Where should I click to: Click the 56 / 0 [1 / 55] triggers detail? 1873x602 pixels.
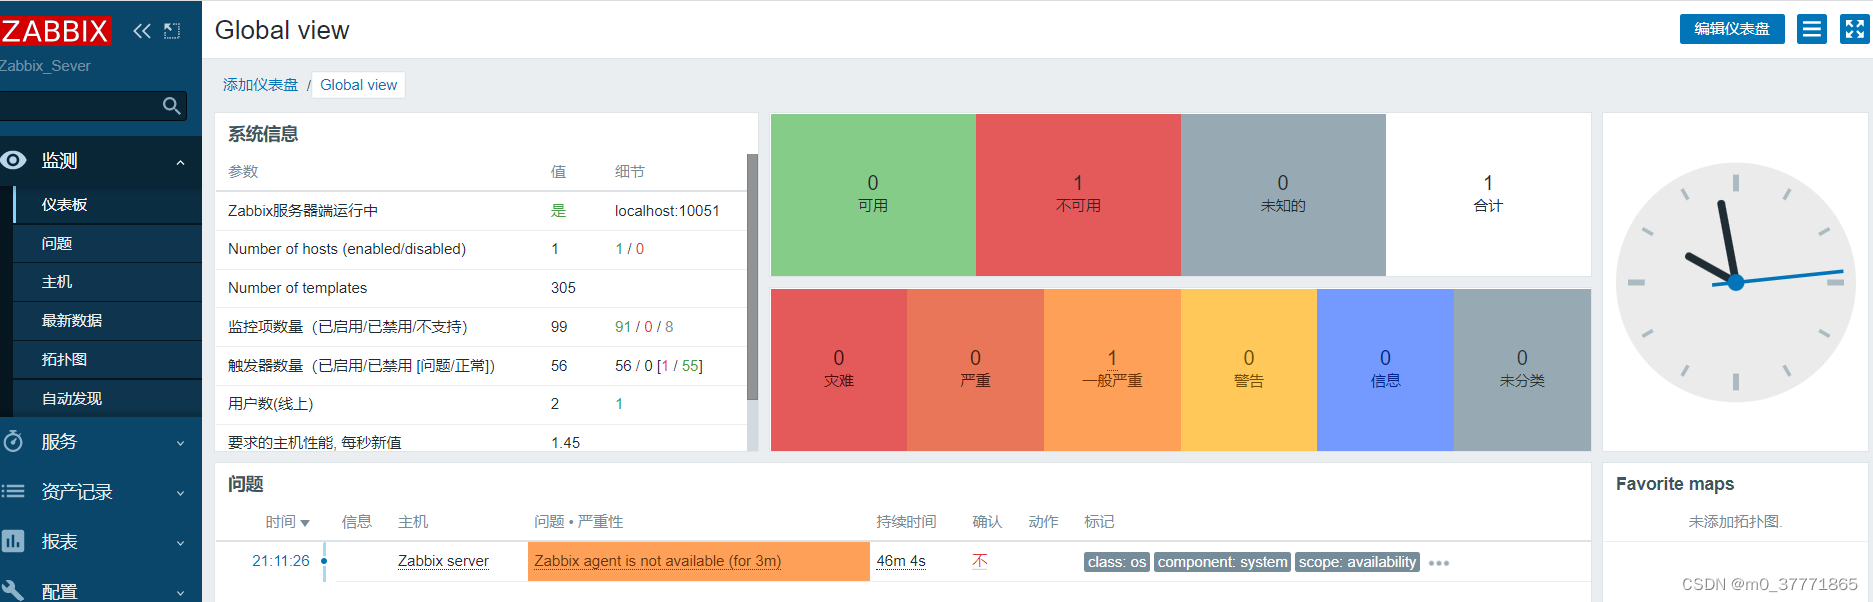point(659,366)
